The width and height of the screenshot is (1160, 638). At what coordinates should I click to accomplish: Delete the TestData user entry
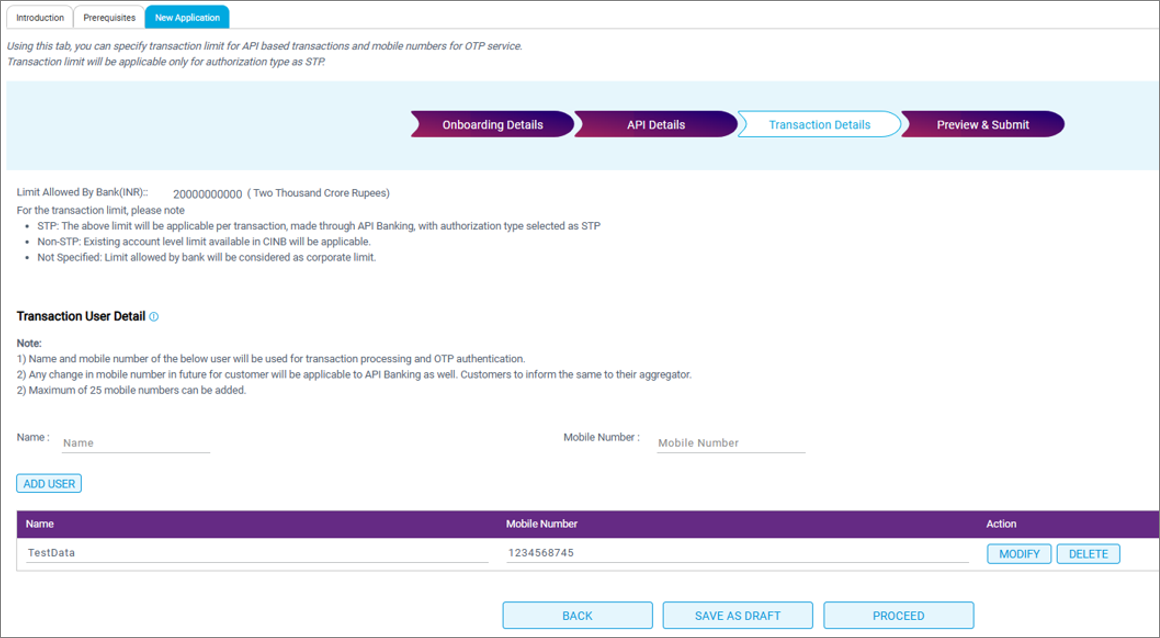click(x=1088, y=554)
